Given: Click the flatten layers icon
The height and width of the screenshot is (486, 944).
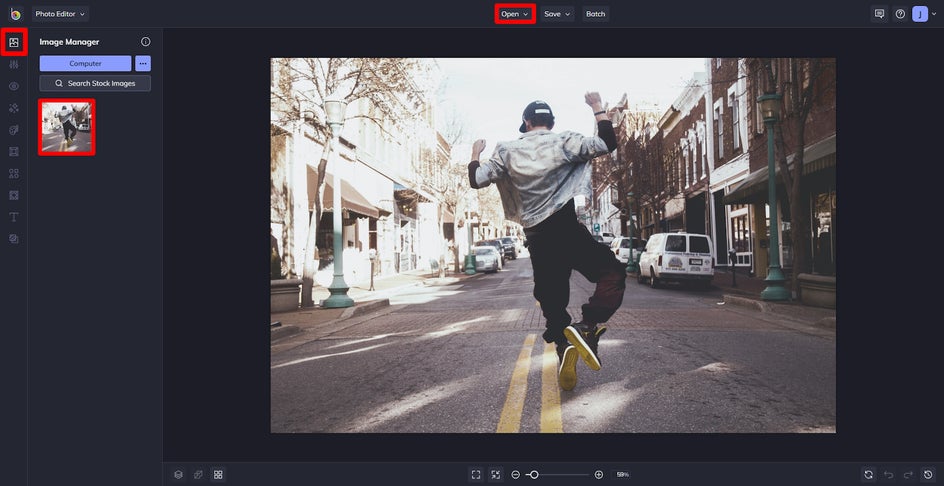Looking at the screenshot, I should (x=198, y=475).
